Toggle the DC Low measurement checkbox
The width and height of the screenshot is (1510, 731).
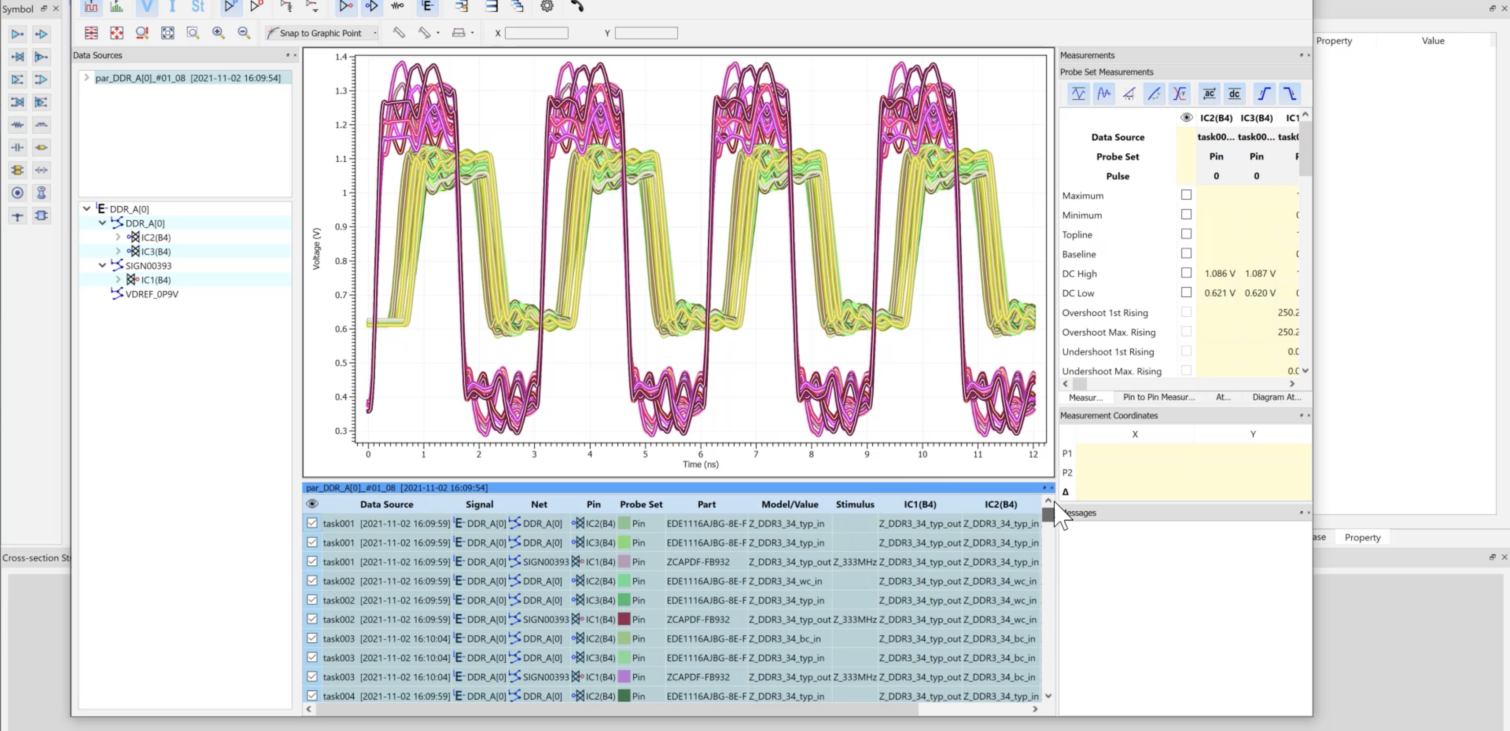tap(1186, 293)
